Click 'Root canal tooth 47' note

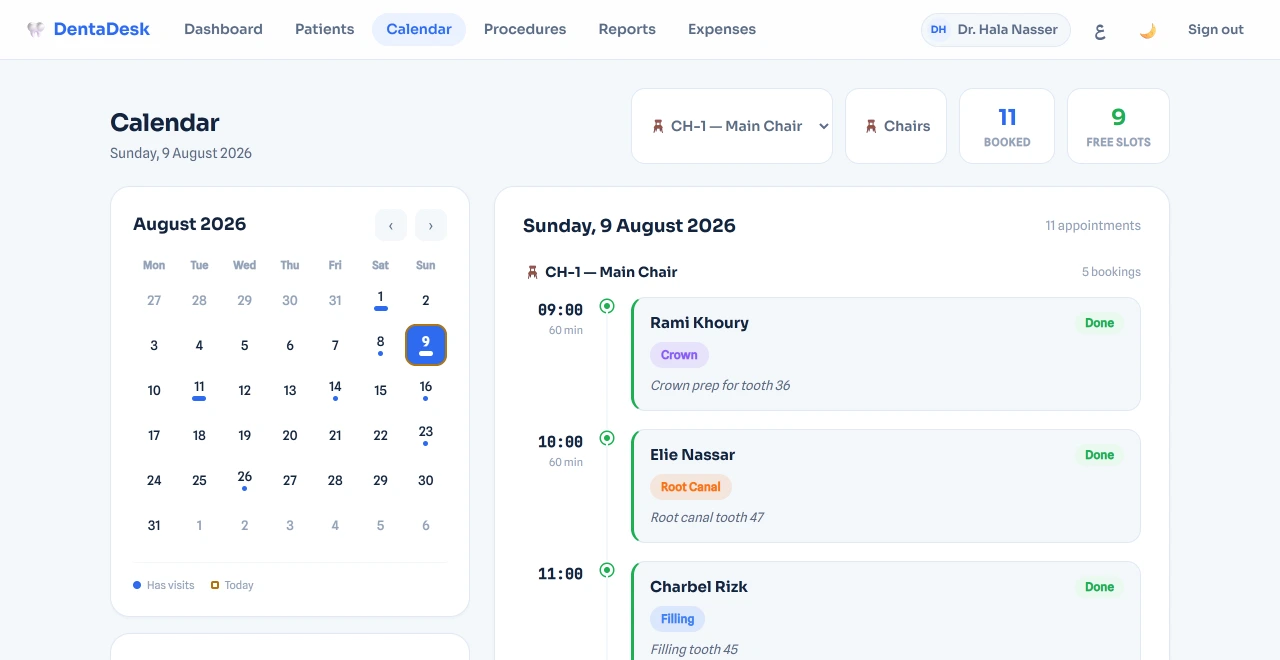pyautogui.click(x=707, y=517)
